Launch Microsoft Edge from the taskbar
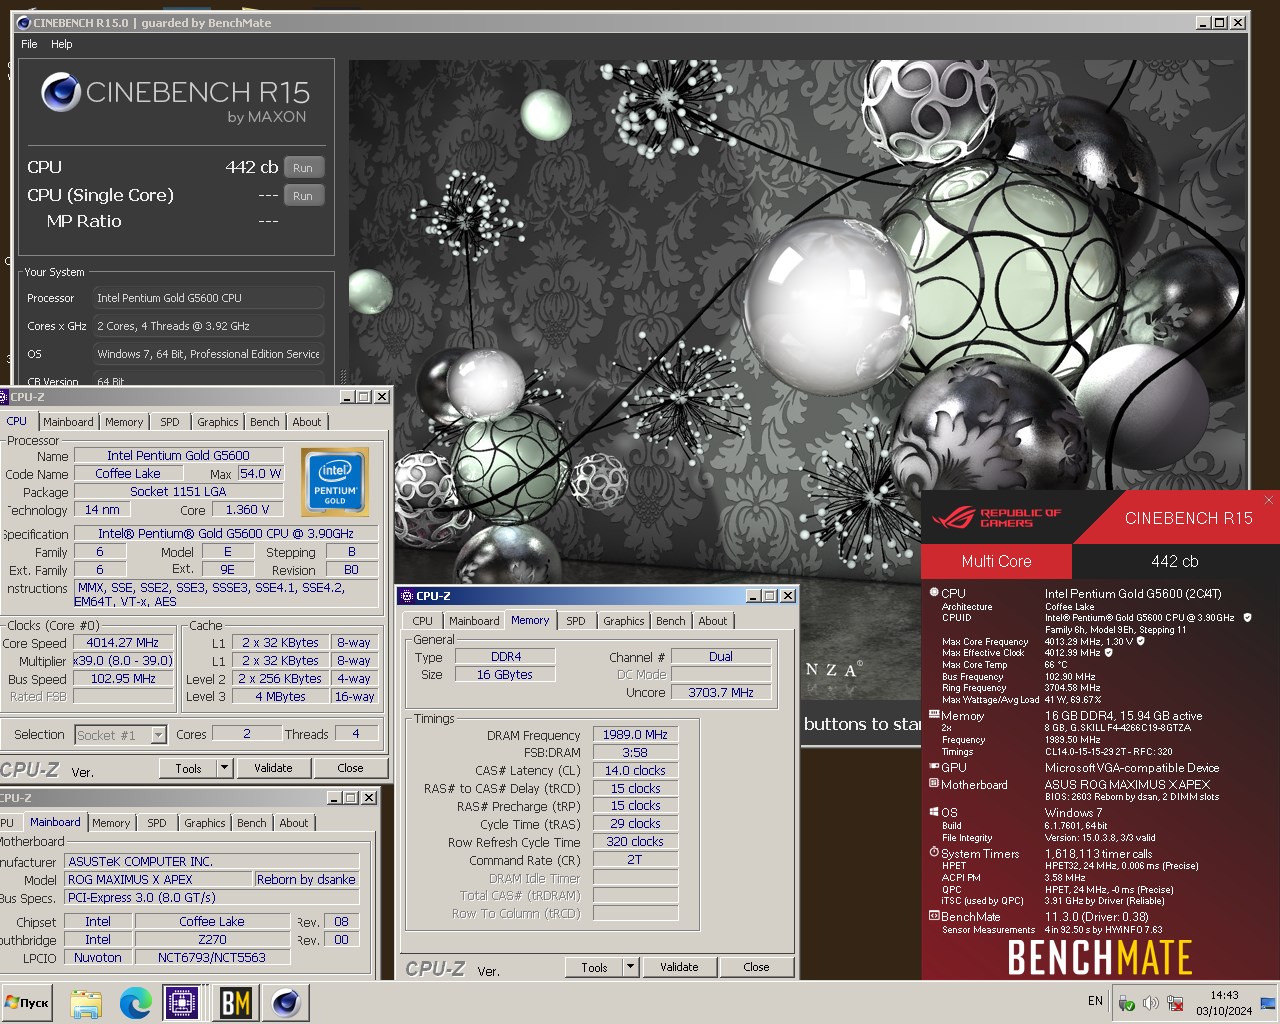 click(135, 1003)
